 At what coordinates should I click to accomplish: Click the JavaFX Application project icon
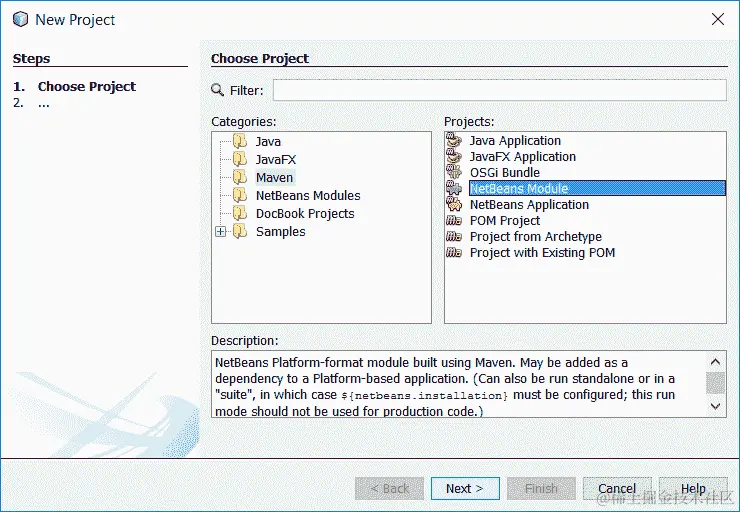[x=454, y=156]
